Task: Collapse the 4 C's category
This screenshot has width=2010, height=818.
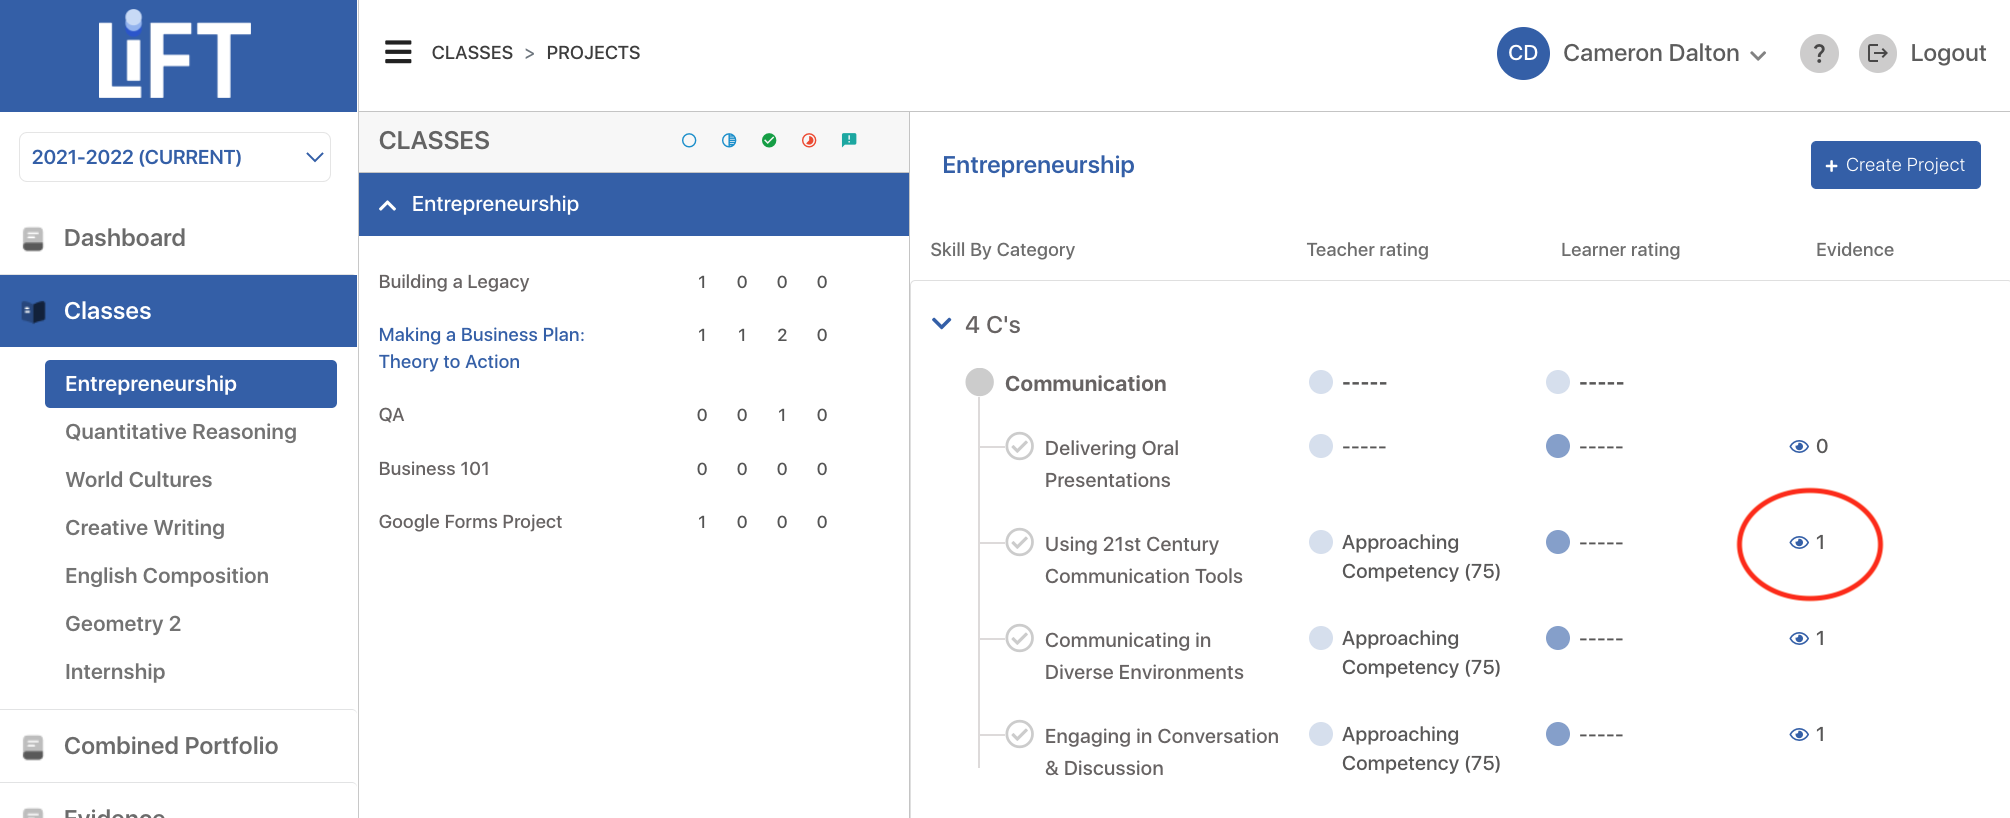Action: [x=941, y=324]
